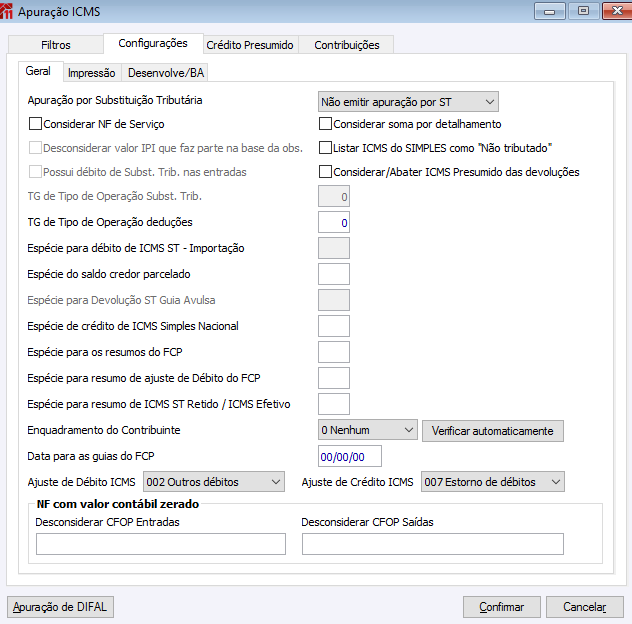Close the Apuração ICMS window
Image resolution: width=632 pixels, height=624 pixels.
[617, 11]
